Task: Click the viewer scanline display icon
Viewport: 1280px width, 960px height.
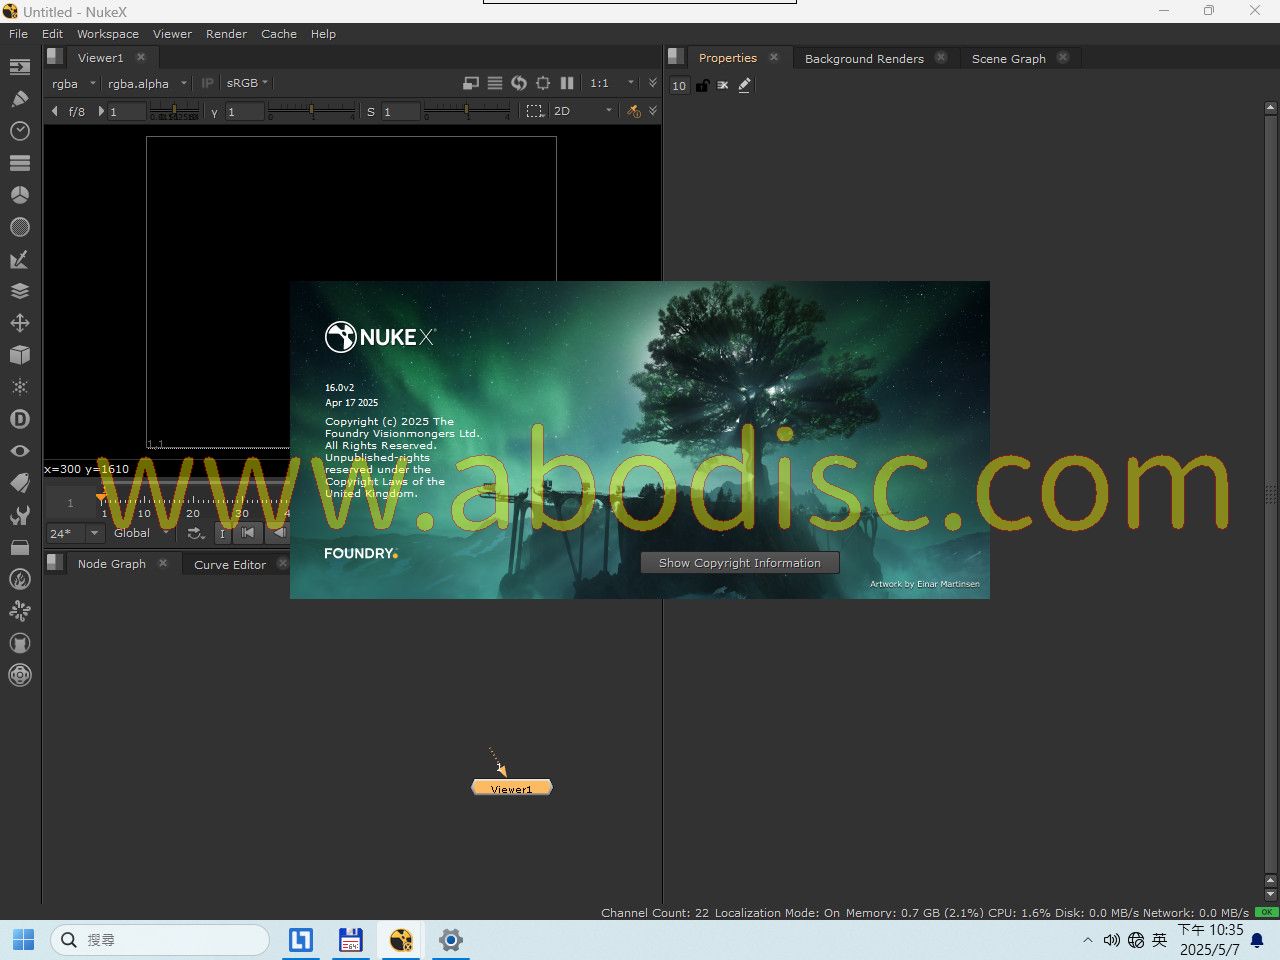Action: coord(495,83)
